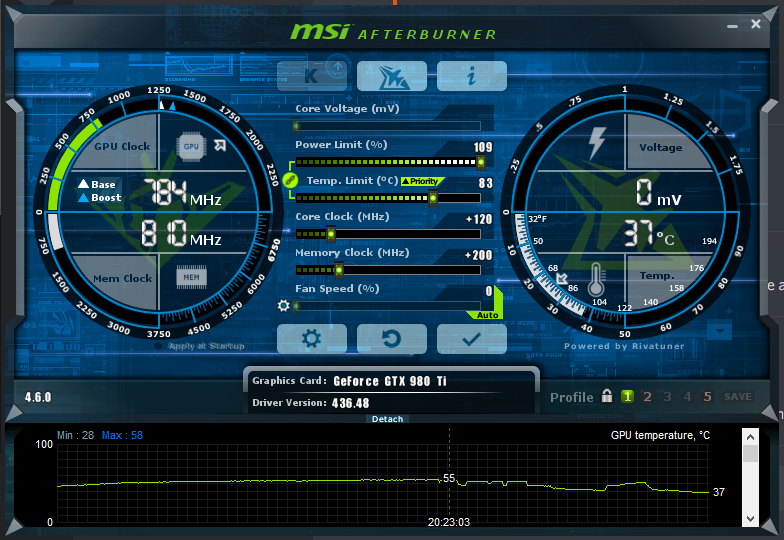Toggle the Temp. Limit Priority button
The height and width of the screenshot is (540, 784).
[x=422, y=182]
